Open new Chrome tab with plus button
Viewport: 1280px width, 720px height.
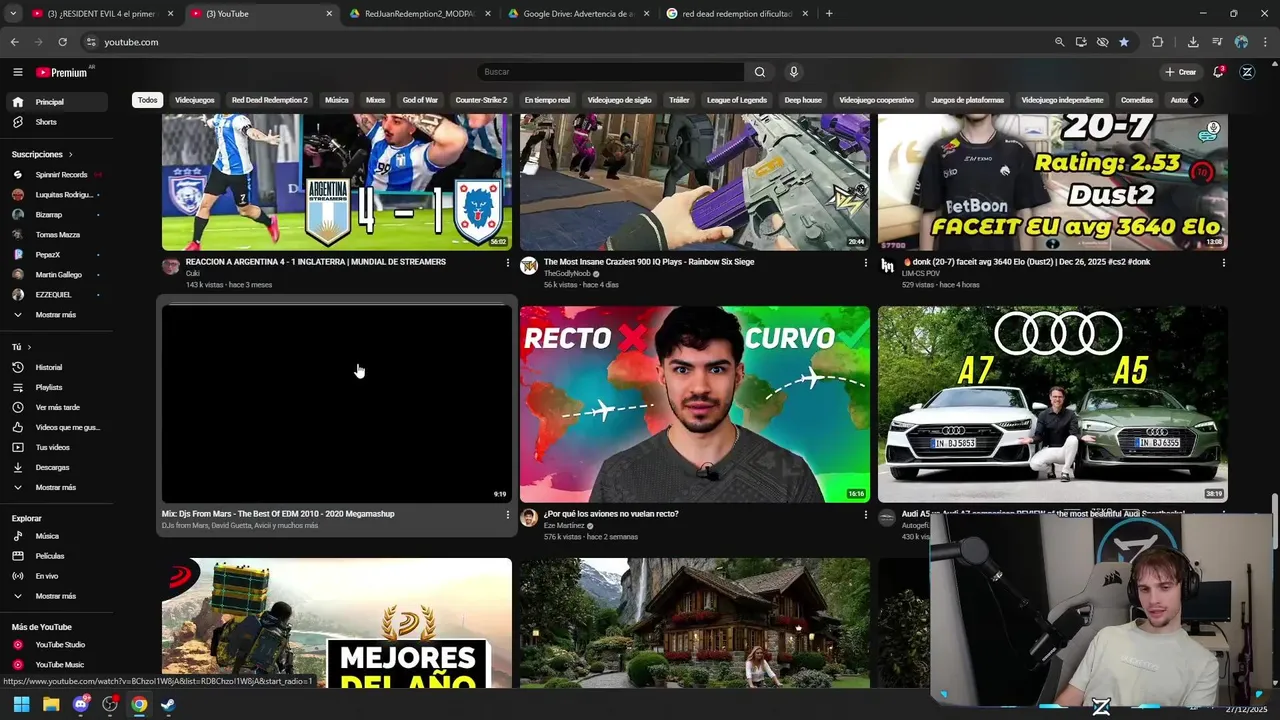point(829,14)
